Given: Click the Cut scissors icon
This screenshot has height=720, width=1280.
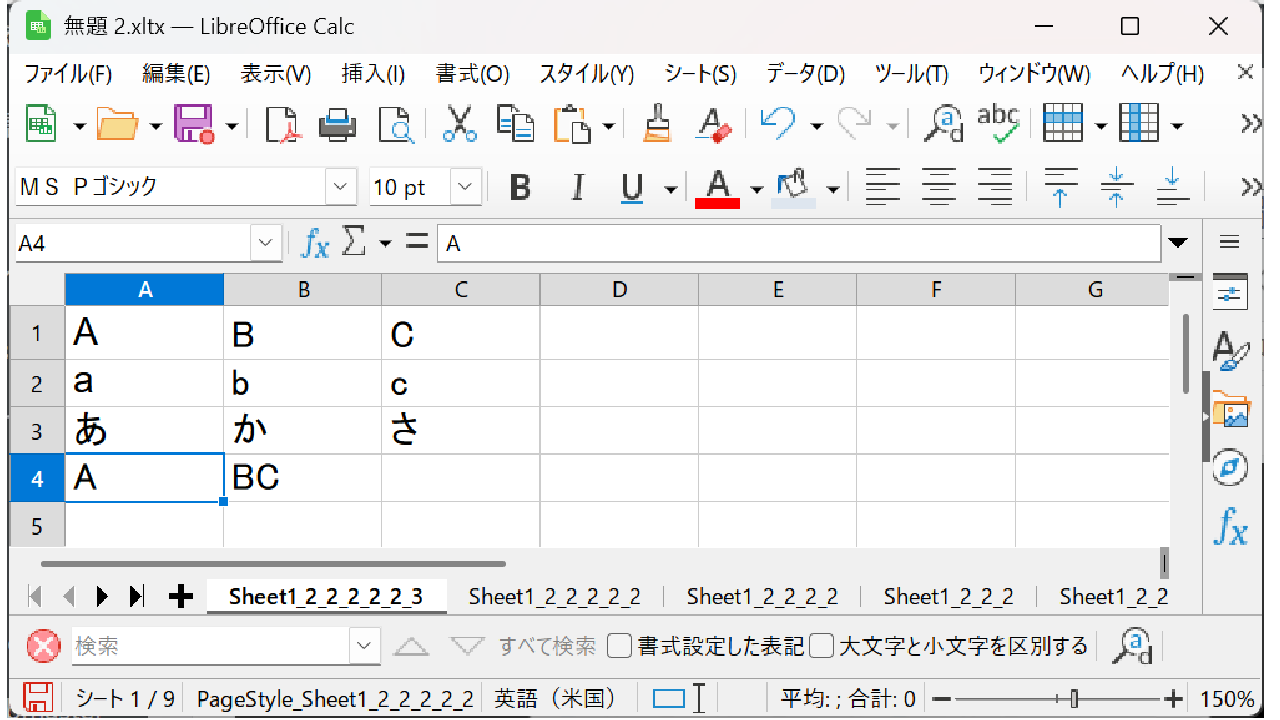Looking at the screenshot, I should 459,124.
